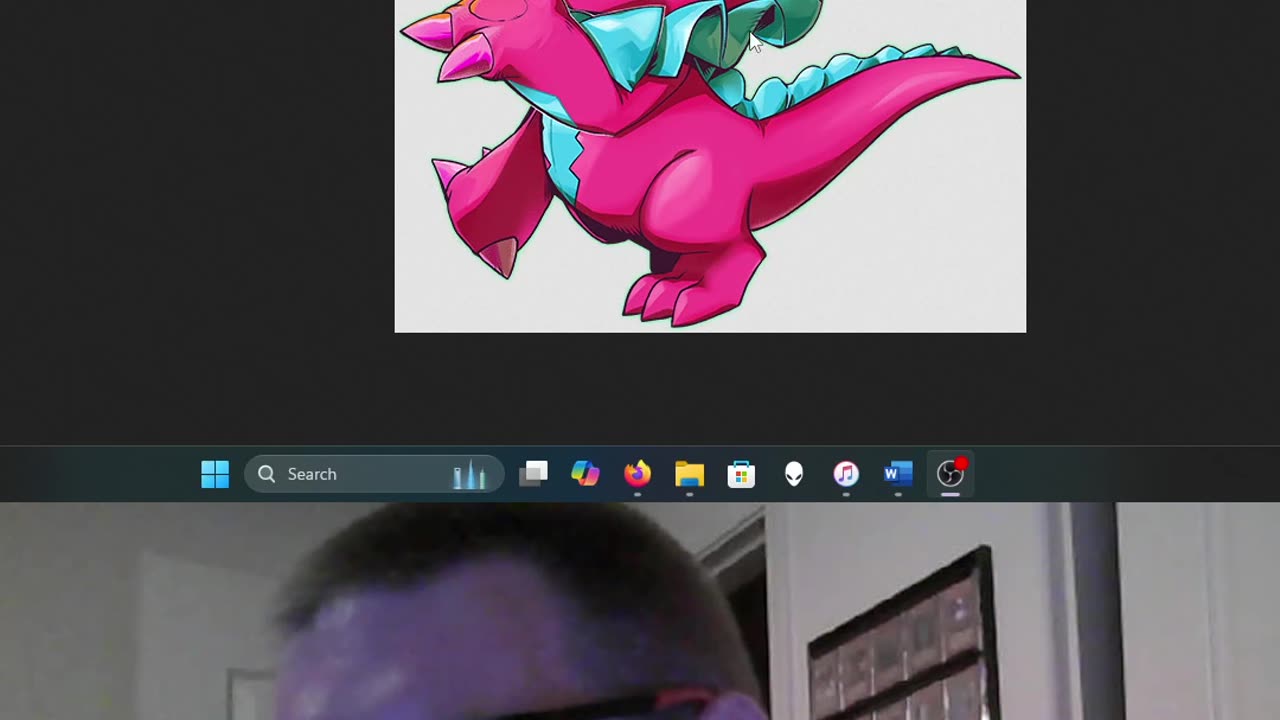Open Alienware Command Center from the taskbar

[x=794, y=474]
